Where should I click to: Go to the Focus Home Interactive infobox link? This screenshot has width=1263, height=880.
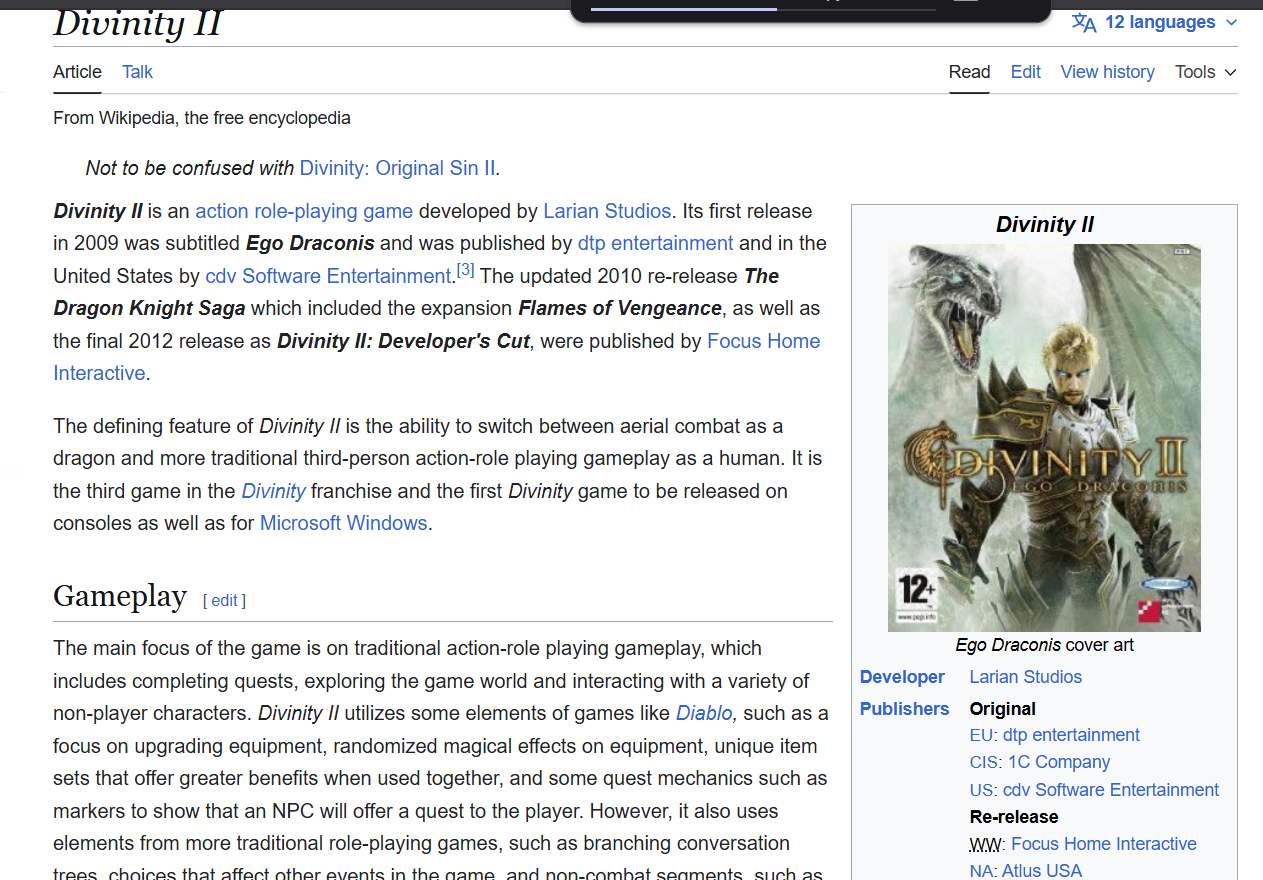1103,844
